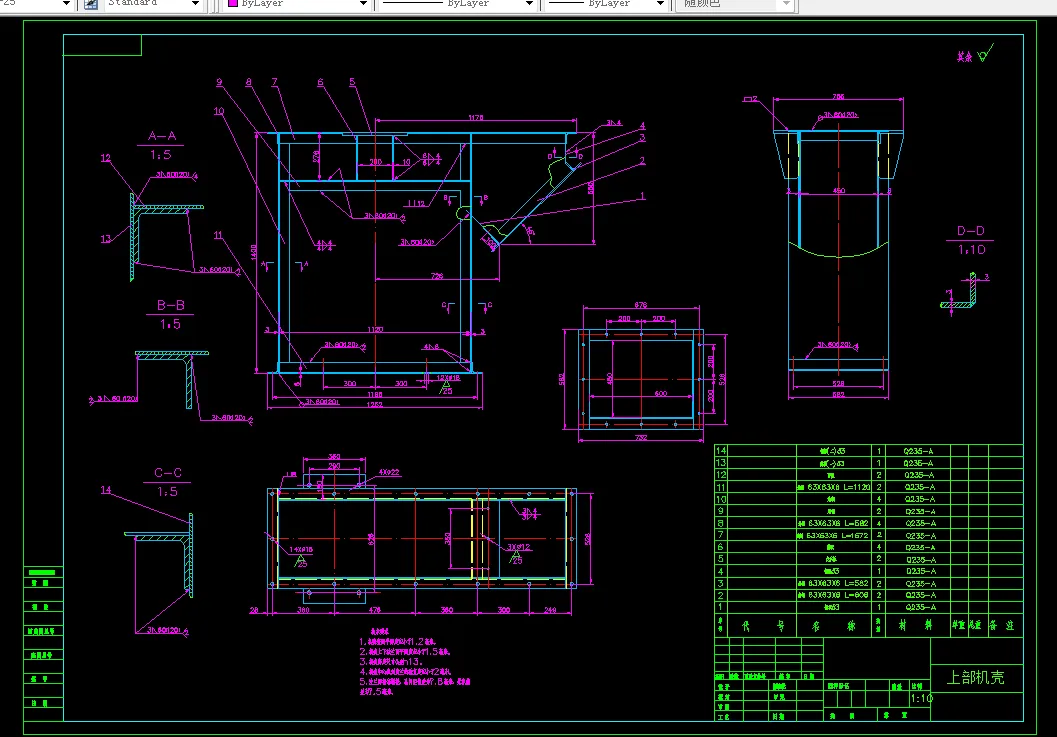Select the 1:10 scale under D—D
The width and height of the screenshot is (1057, 737).
971,250
